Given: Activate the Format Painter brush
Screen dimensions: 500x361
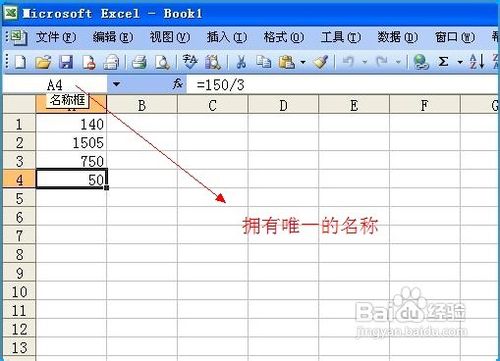Looking at the screenshot, I should tap(321, 62).
